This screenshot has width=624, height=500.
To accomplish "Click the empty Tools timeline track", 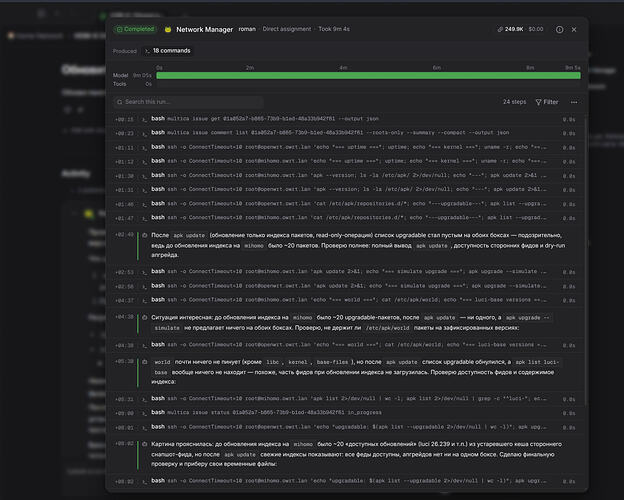I will click(x=368, y=84).
